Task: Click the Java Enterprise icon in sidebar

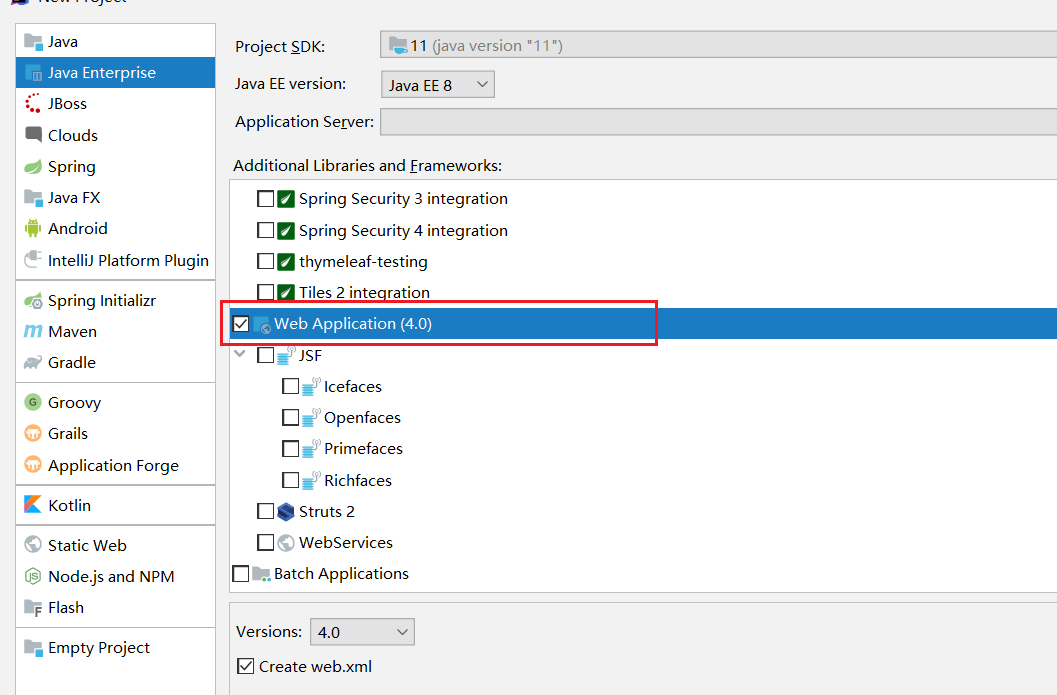Action: click(x=33, y=73)
